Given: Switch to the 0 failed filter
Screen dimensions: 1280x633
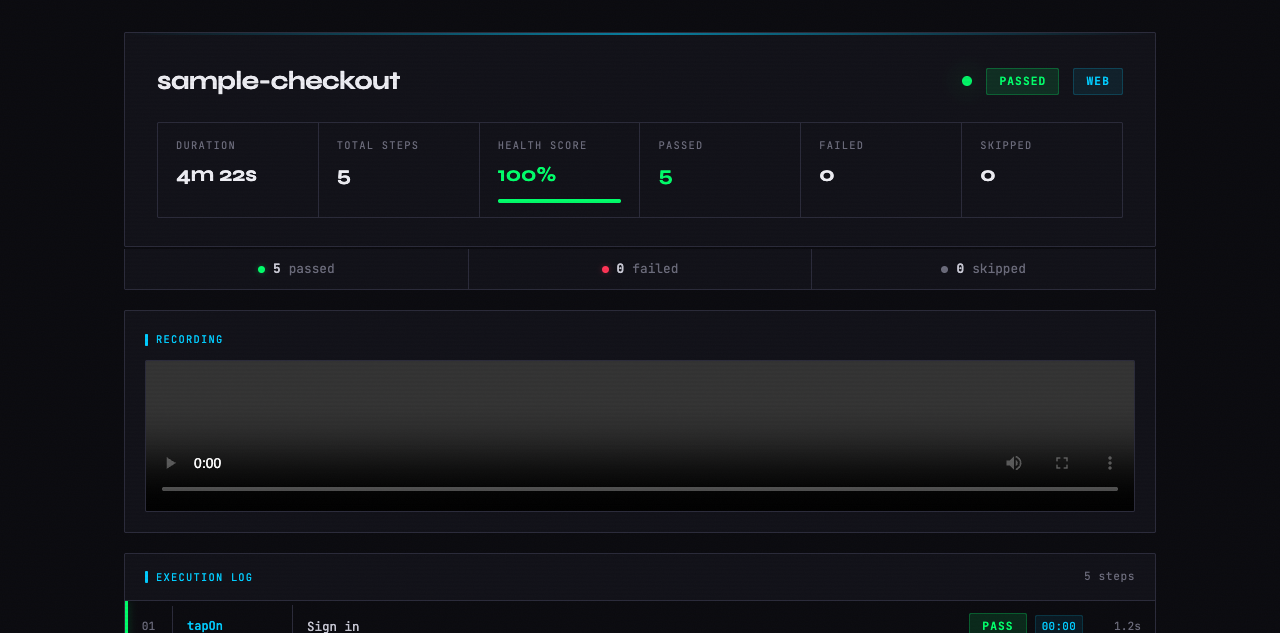Looking at the screenshot, I should pyautogui.click(x=640, y=268).
